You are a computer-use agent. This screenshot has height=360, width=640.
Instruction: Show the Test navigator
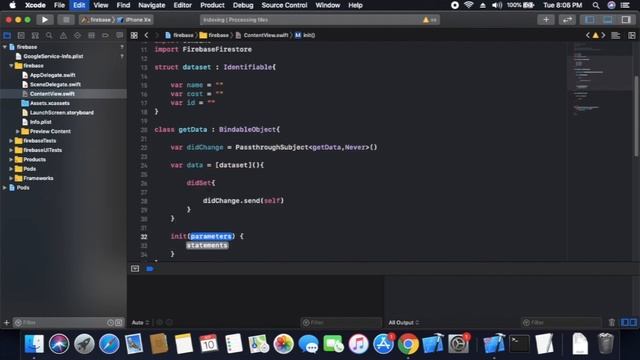tap(77, 36)
